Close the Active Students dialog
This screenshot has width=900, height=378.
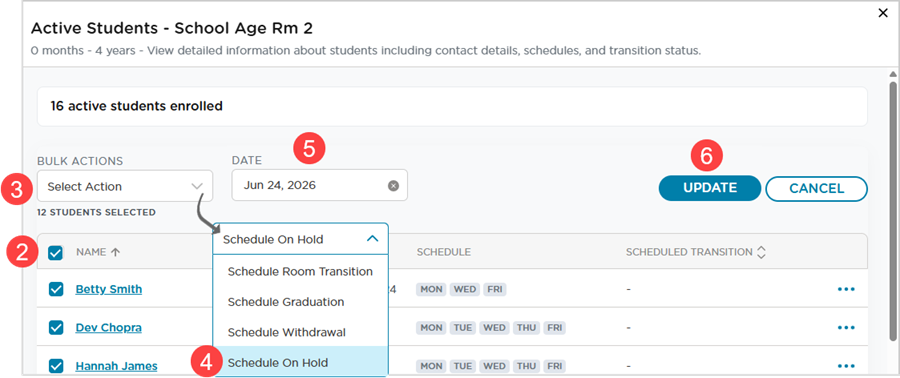(883, 13)
